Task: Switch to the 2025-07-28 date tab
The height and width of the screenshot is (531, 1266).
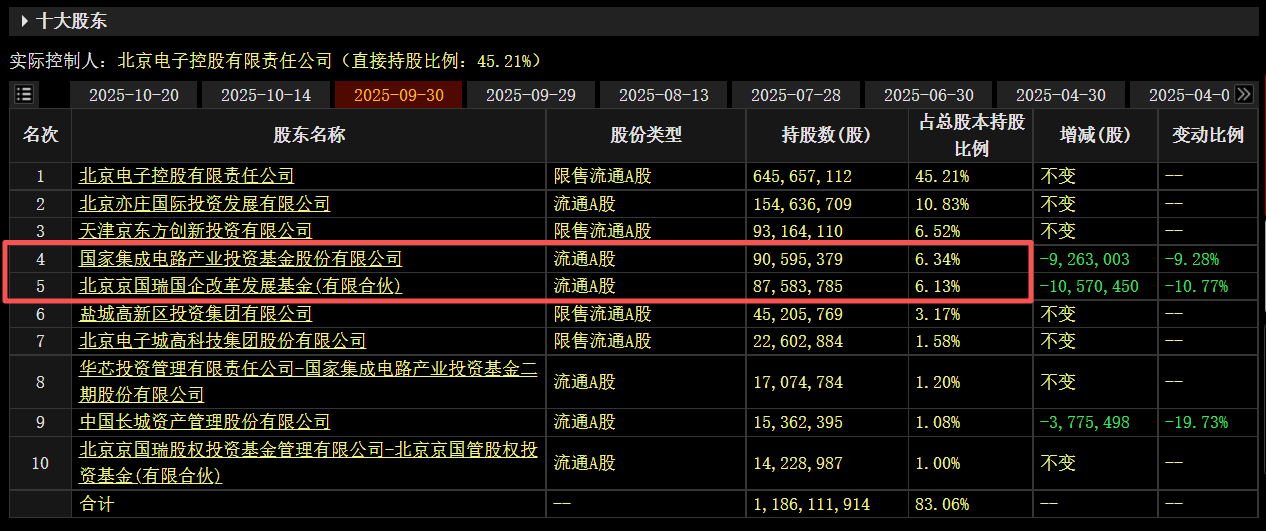Action: [x=796, y=95]
